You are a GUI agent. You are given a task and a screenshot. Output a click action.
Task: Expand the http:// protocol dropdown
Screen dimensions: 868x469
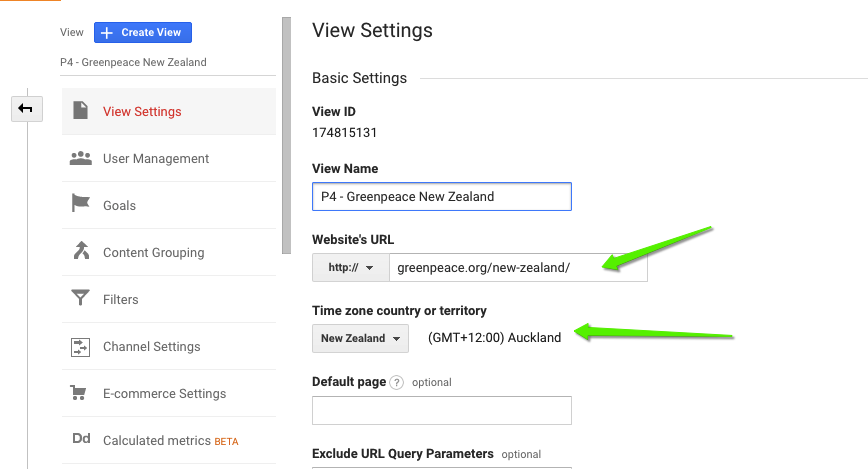coord(350,267)
